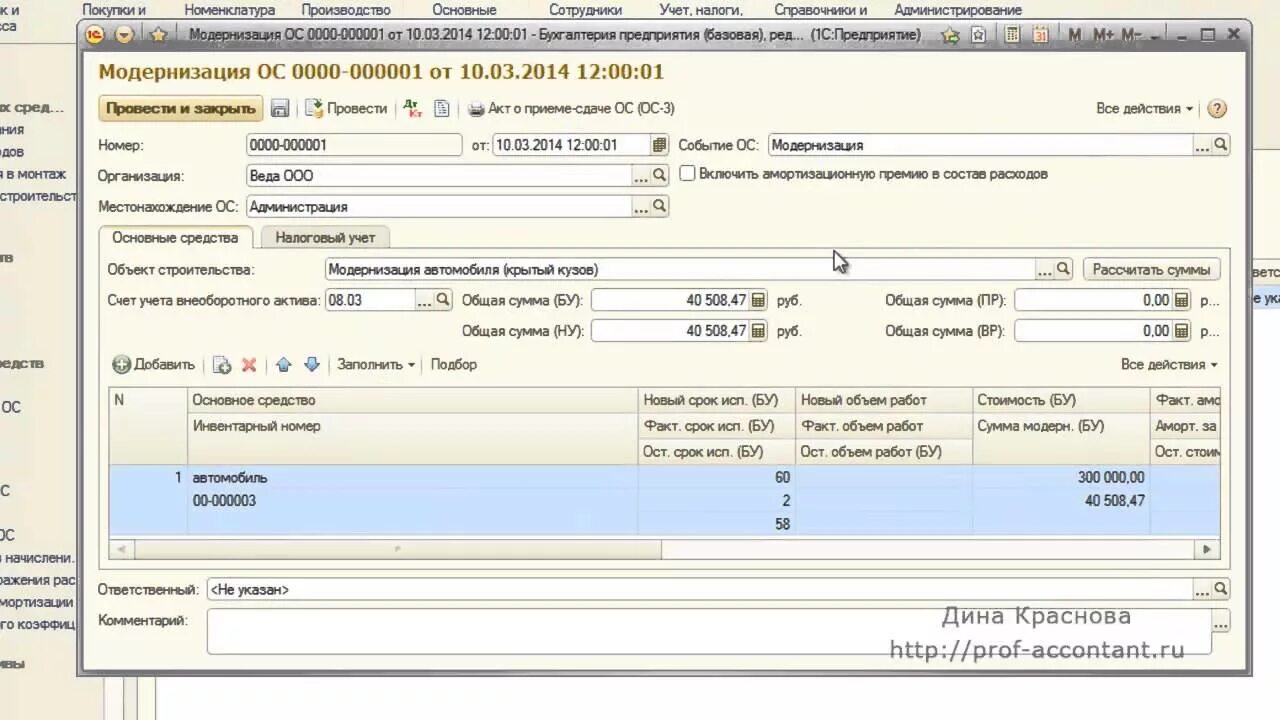The height and width of the screenshot is (720, 1280).
Task: Click Добавить to add a row
Action: coord(154,365)
